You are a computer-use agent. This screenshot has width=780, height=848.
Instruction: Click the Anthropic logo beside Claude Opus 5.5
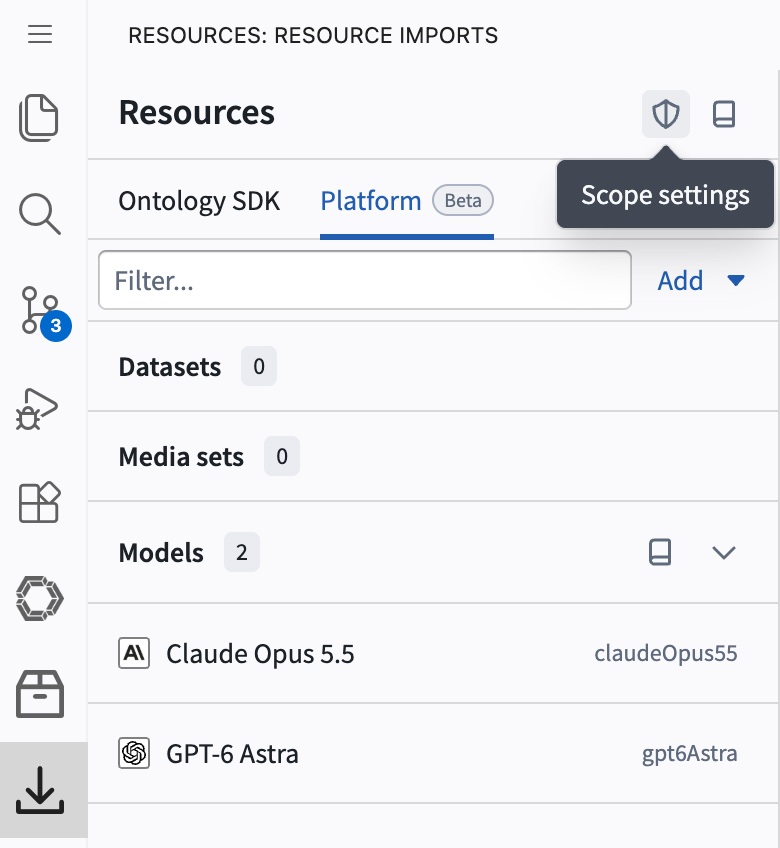[134, 653]
